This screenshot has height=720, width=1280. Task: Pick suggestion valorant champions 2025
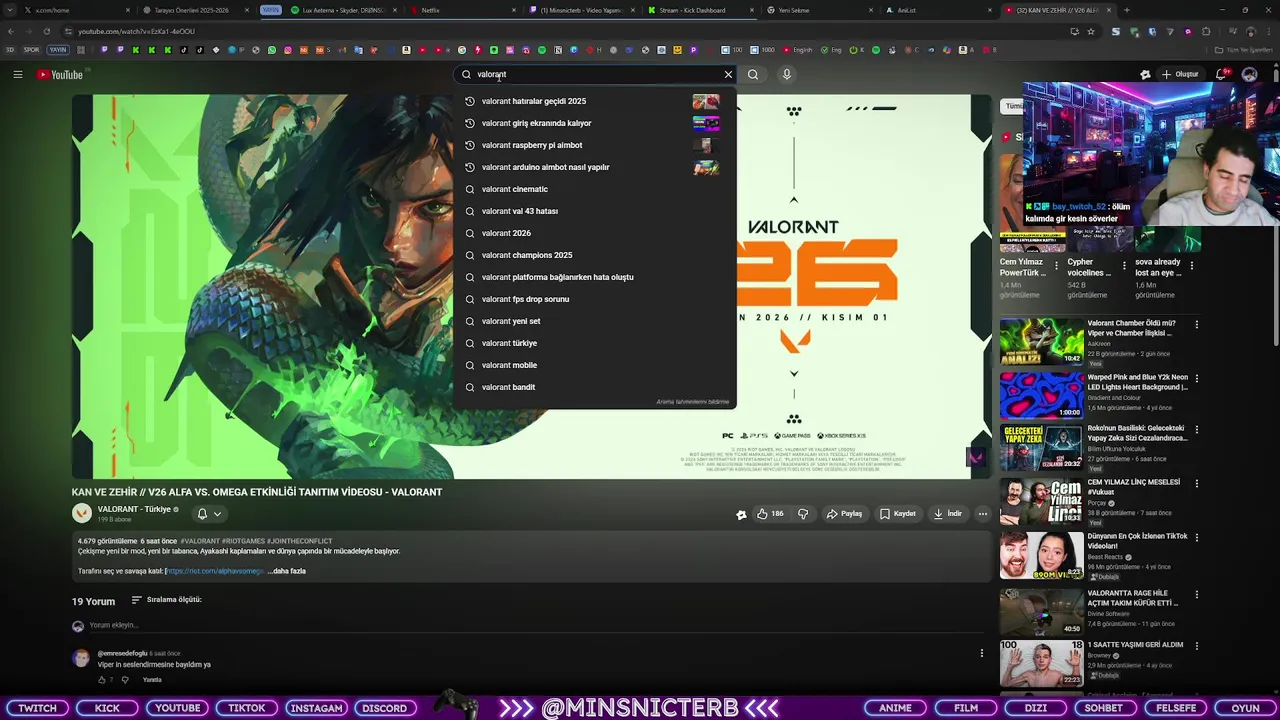click(x=594, y=255)
